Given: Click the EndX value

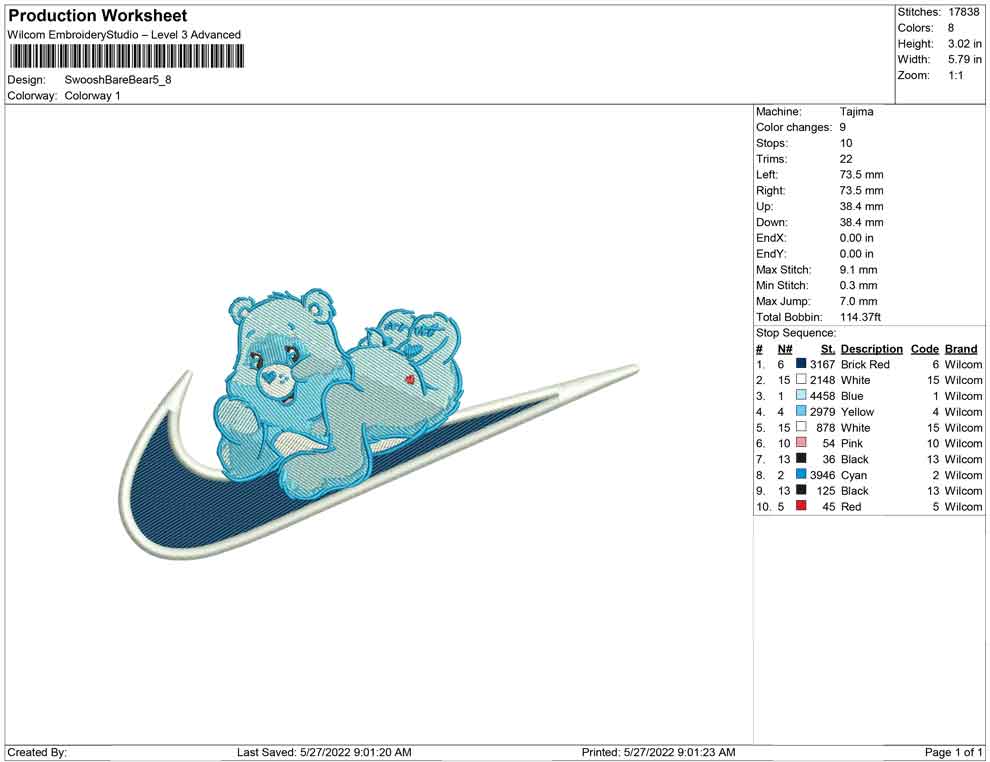Looking at the screenshot, I should 857,238.
